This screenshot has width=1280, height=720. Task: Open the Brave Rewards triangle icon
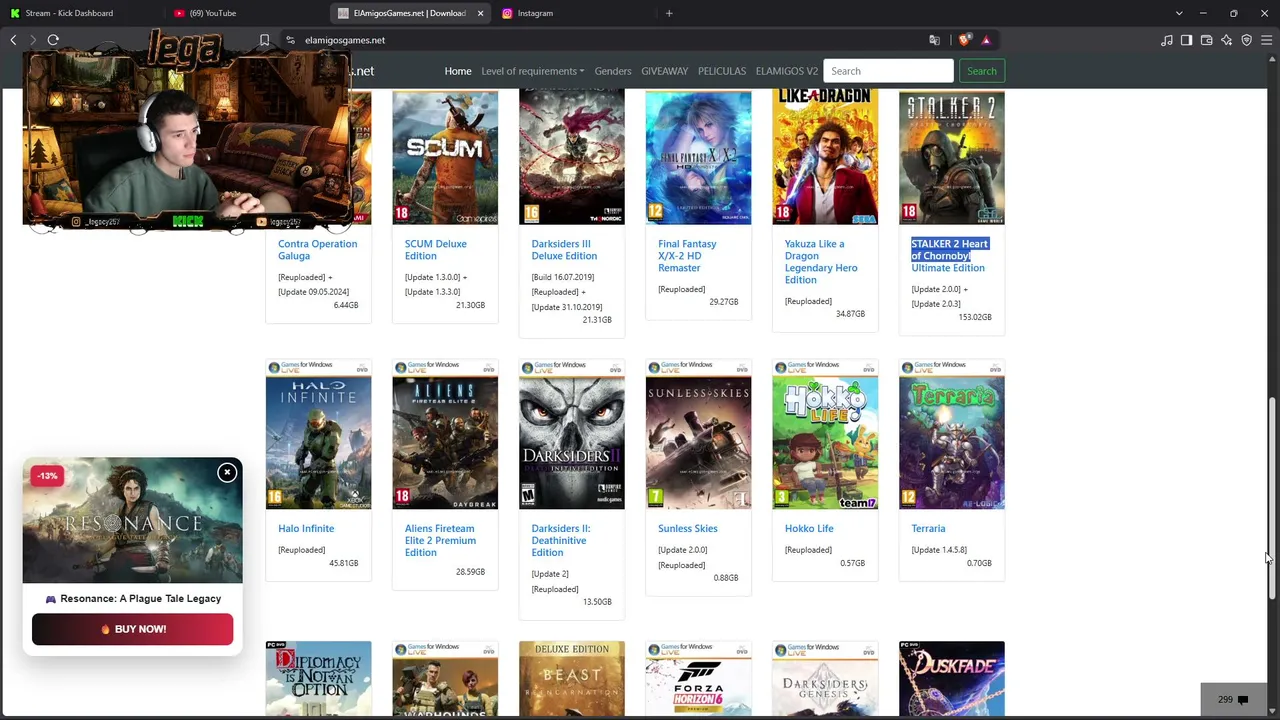click(x=986, y=40)
